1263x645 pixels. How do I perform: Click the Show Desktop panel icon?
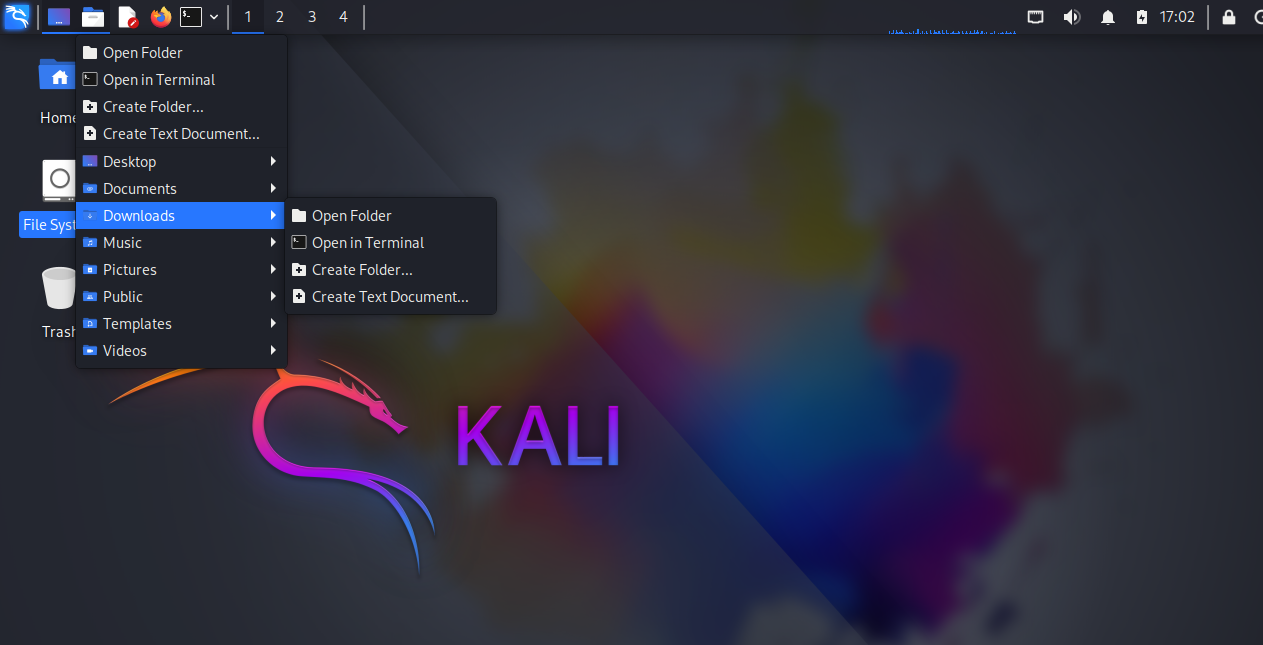[x=59, y=17]
